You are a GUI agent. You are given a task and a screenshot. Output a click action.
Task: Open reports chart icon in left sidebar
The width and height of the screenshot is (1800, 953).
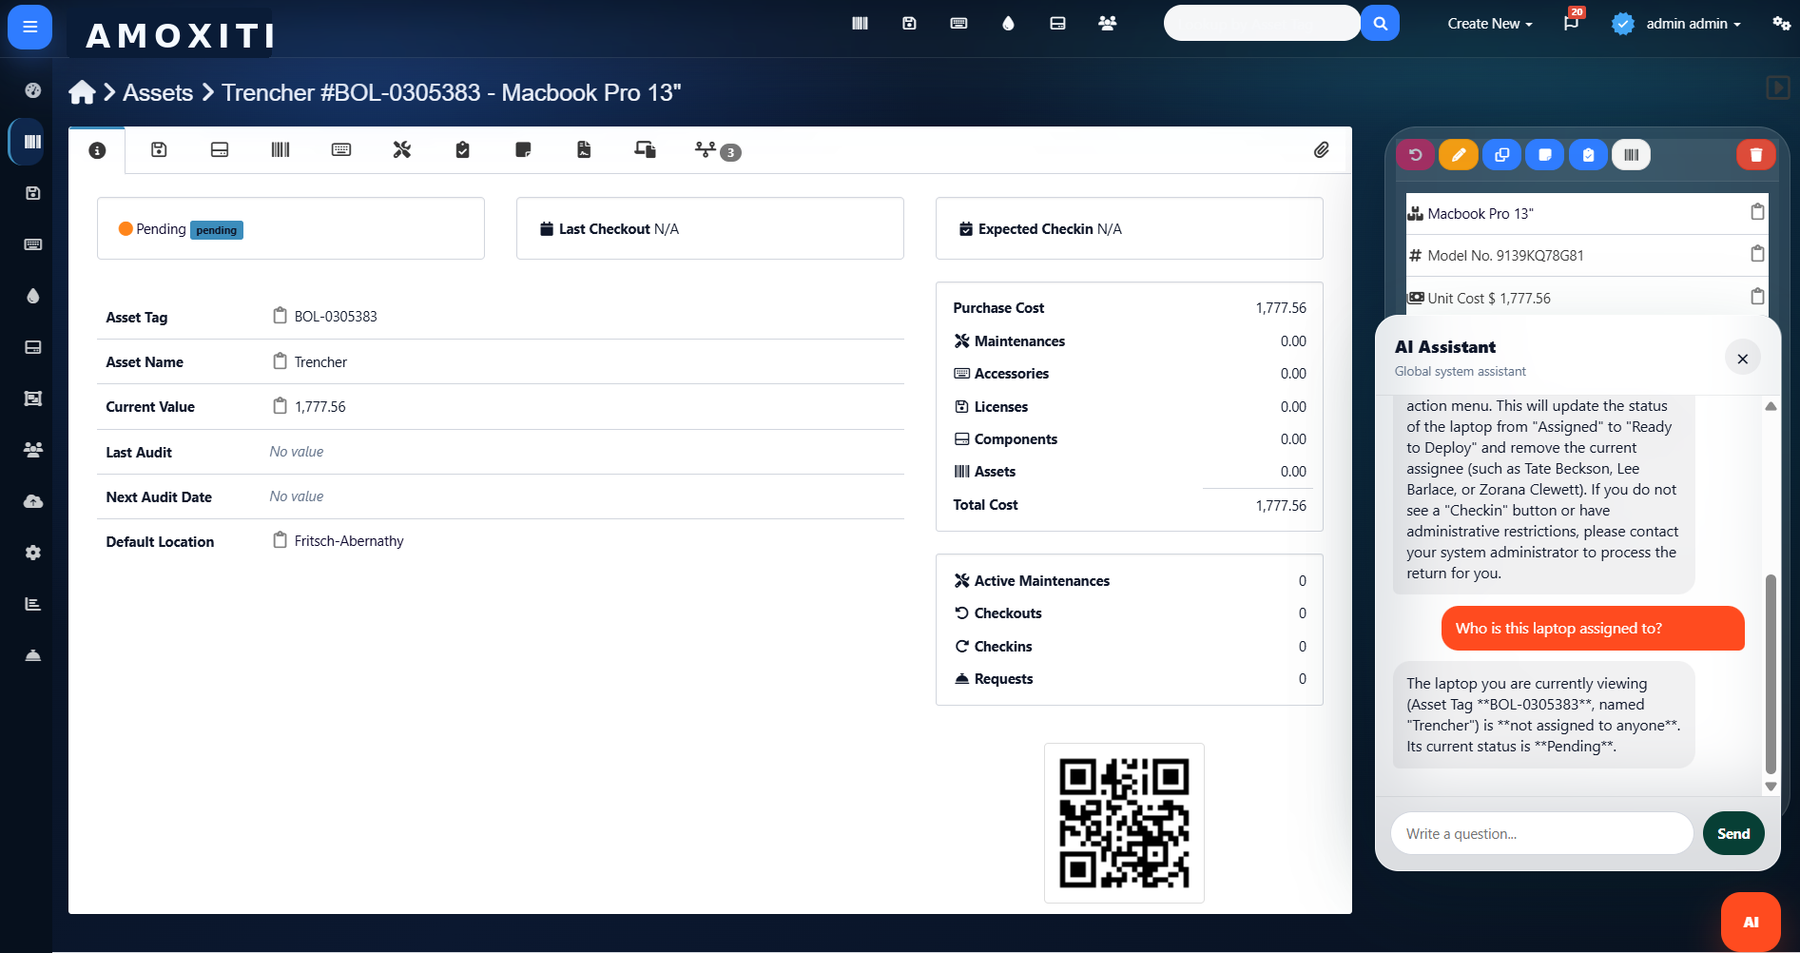(x=33, y=604)
